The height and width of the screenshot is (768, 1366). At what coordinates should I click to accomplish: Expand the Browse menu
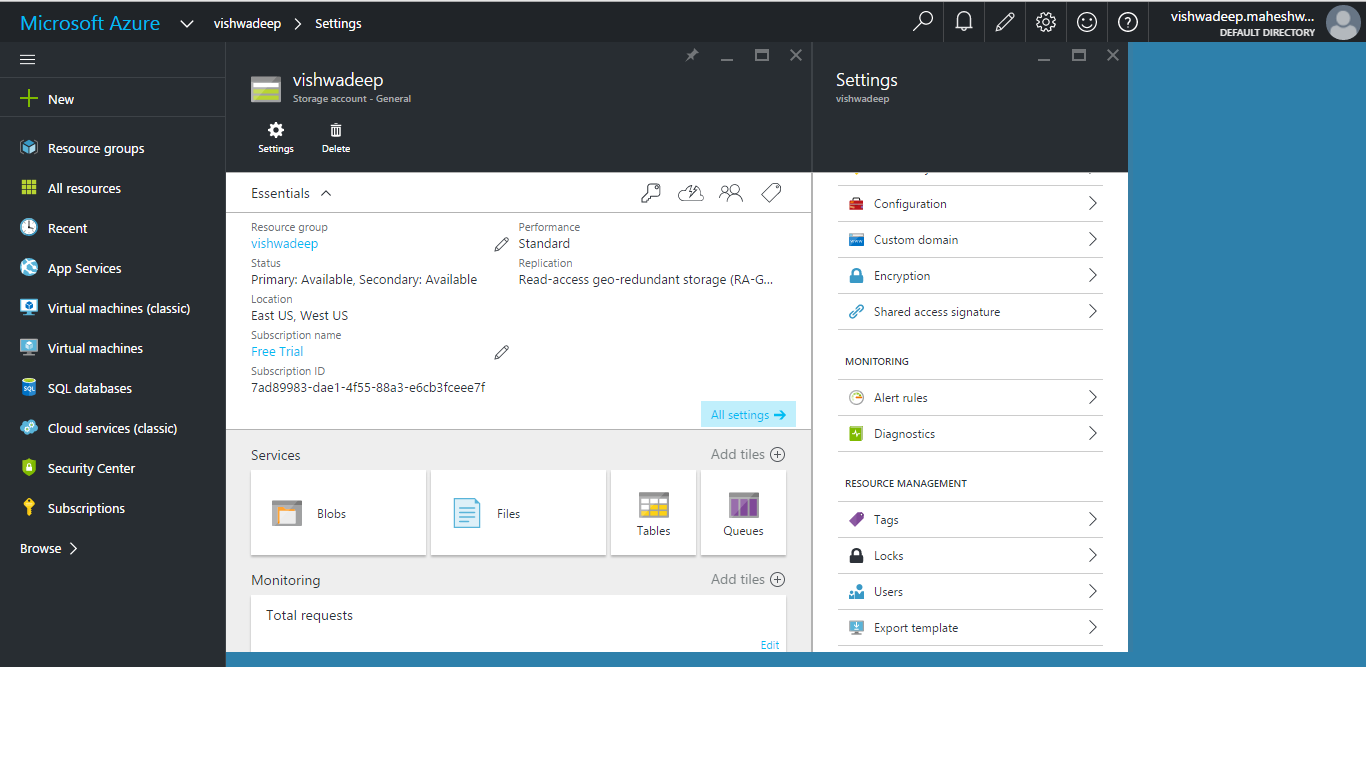coord(49,548)
